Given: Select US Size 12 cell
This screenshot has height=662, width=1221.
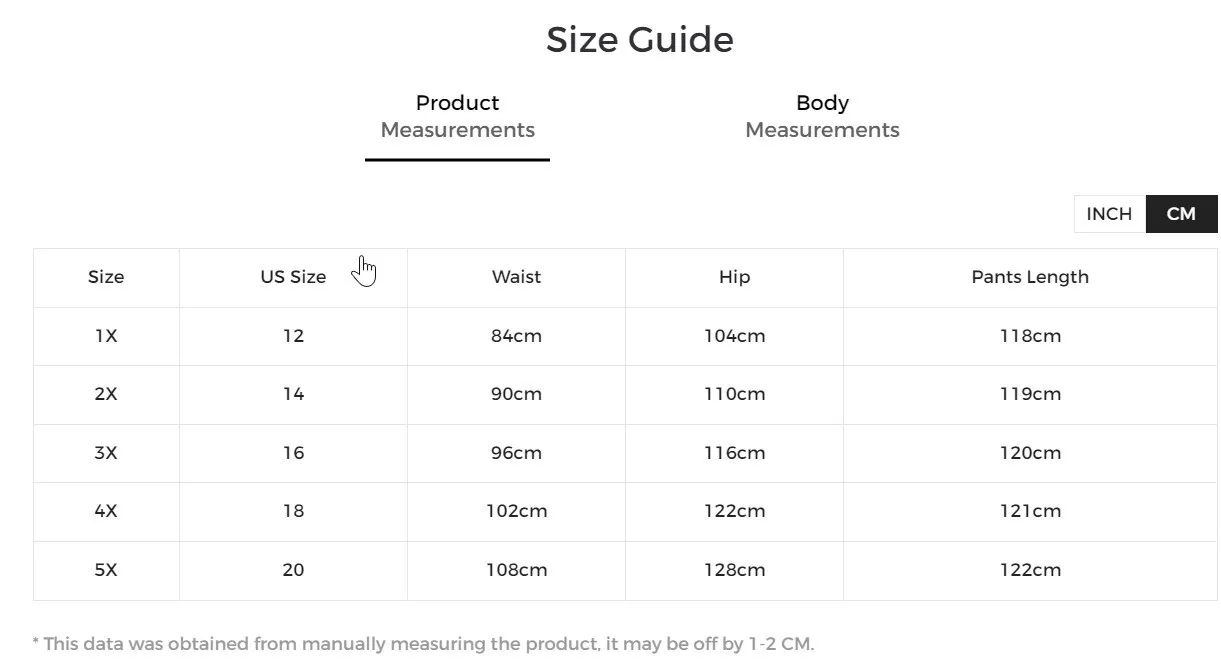Looking at the screenshot, I should (x=293, y=336).
